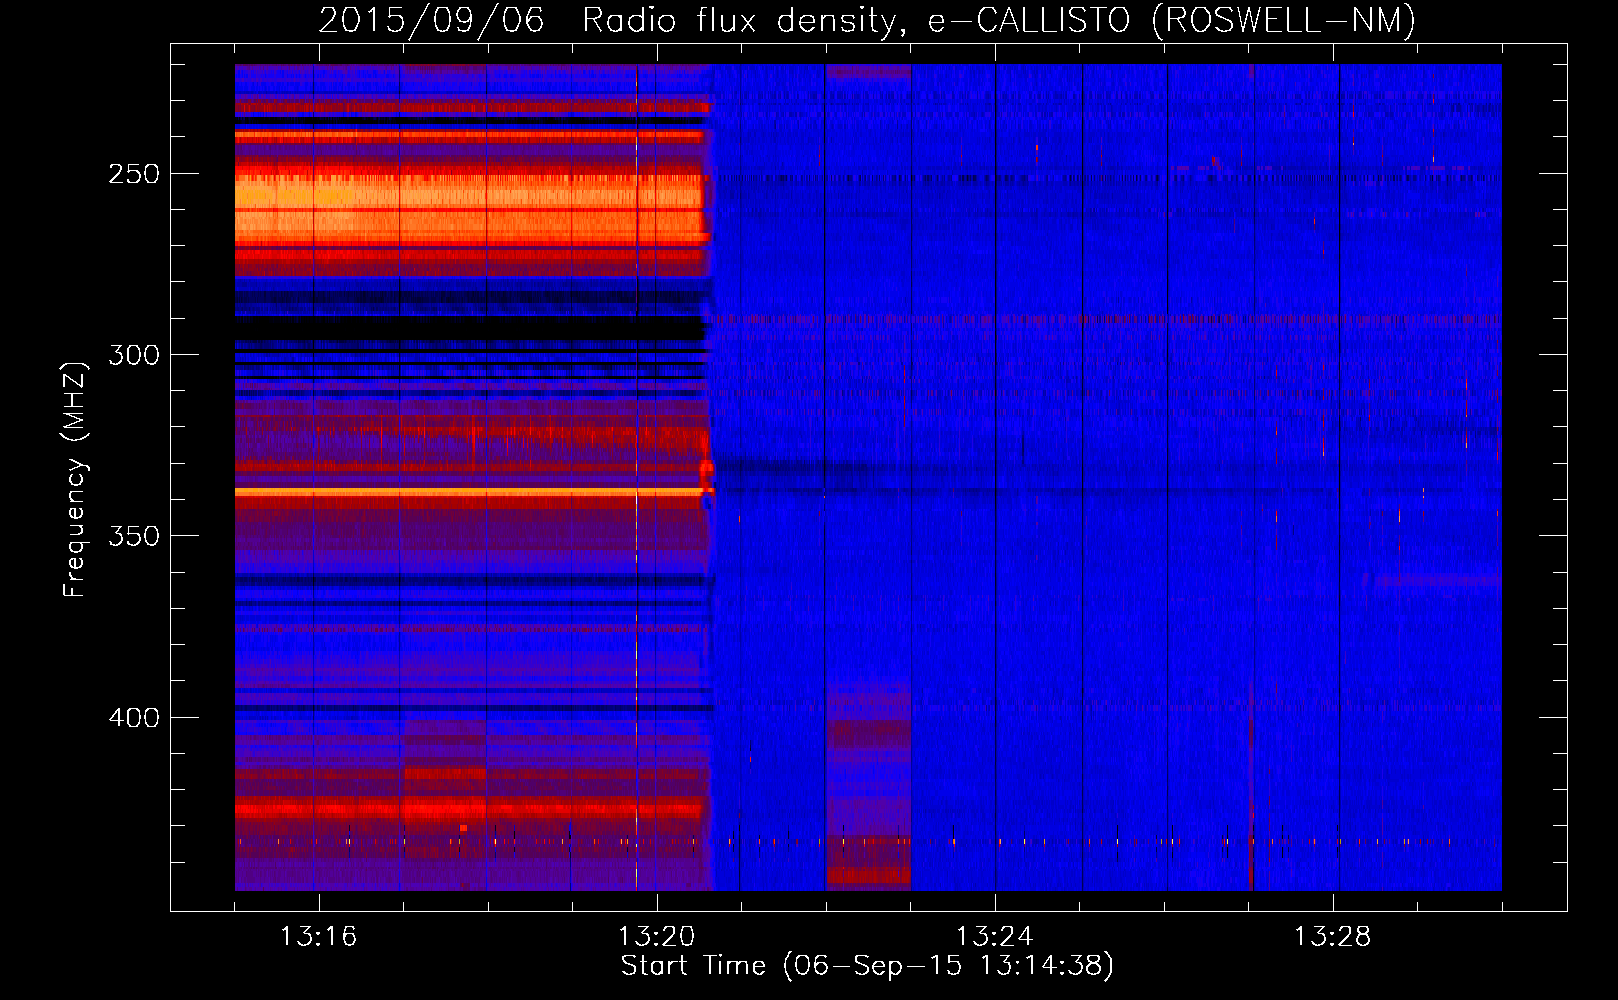Click the date '2015/09/06' in the title
Viewport: 1618px width, 1000px height.
[431, 20]
